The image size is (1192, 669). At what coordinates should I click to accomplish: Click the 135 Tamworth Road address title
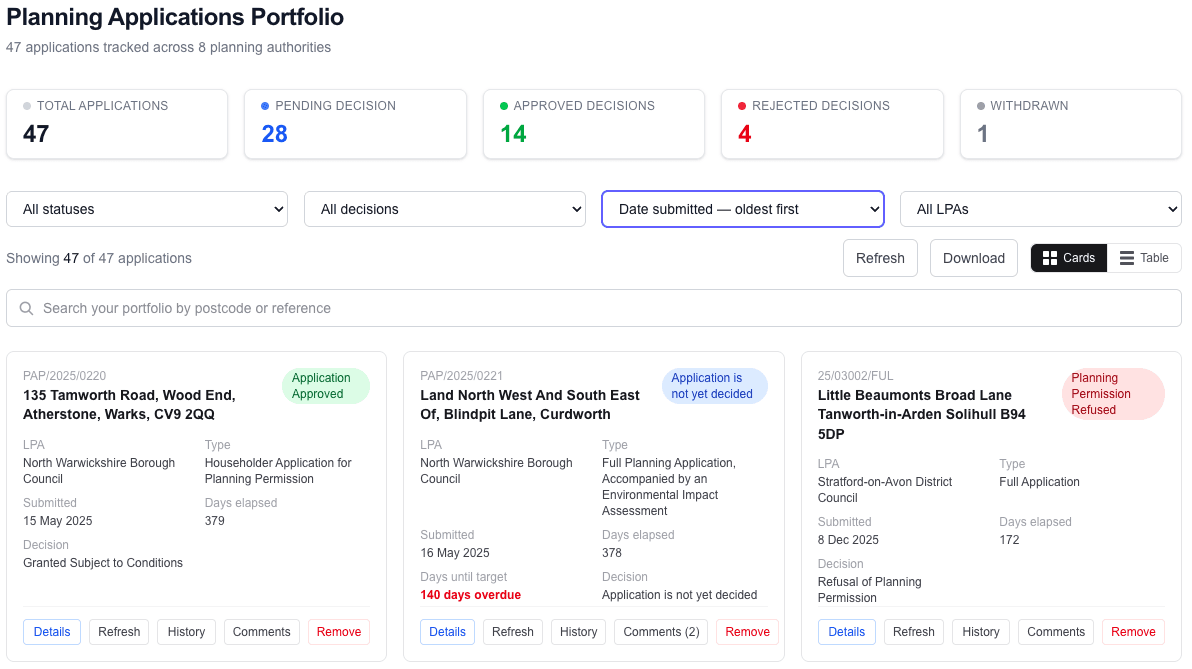pos(129,405)
